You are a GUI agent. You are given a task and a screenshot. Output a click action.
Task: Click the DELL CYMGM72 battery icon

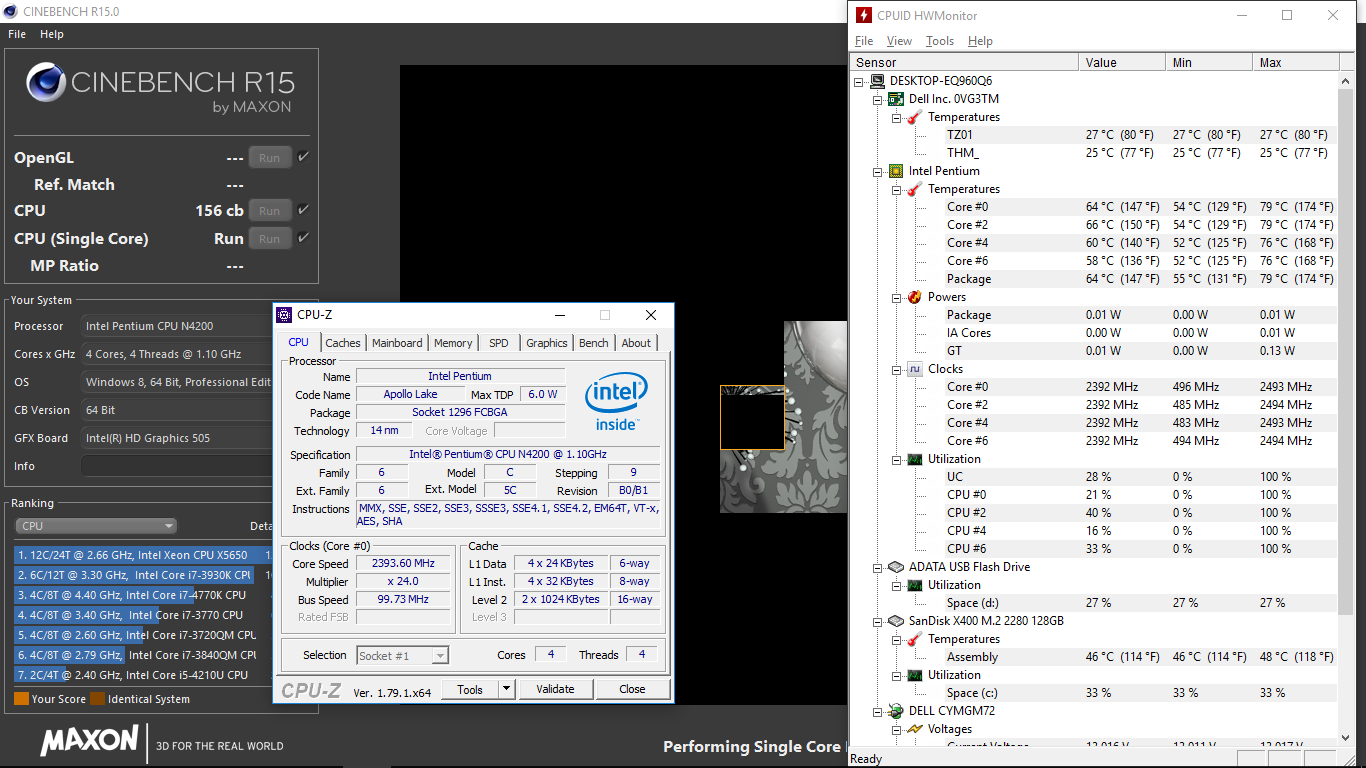(897, 711)
